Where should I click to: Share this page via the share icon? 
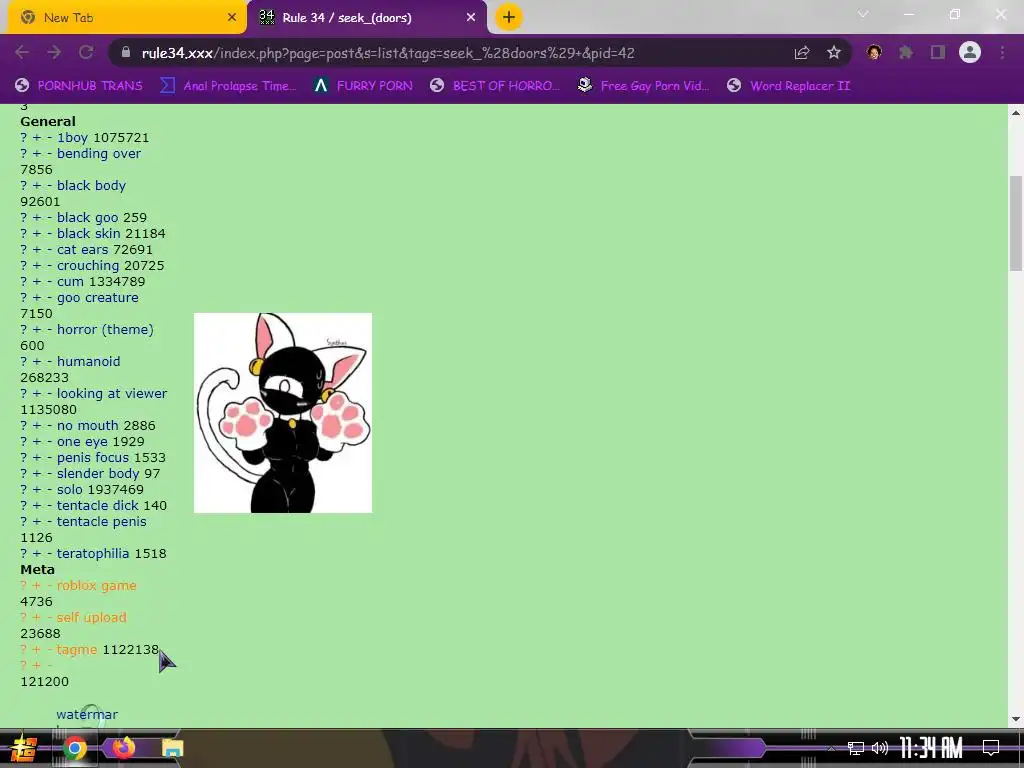click(x=802, y=53)
